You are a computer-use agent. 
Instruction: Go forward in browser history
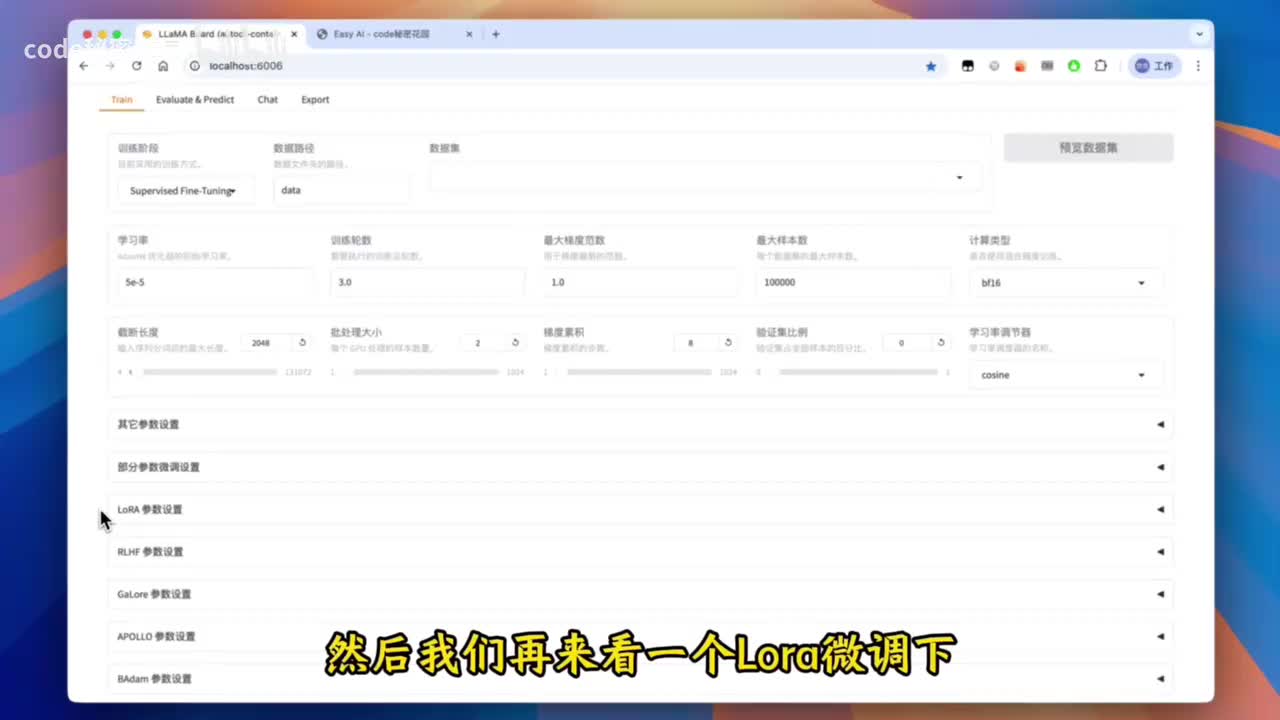(110, 66)
